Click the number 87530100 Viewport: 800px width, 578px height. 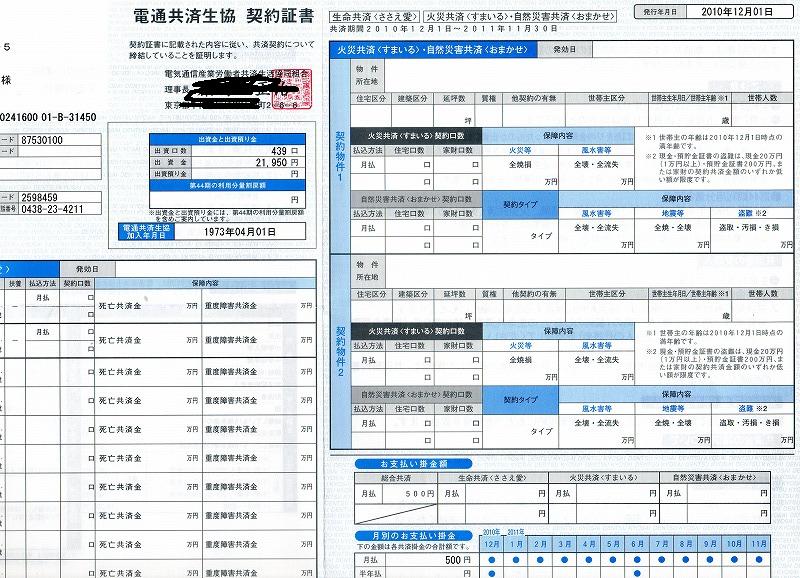[42, 140]
